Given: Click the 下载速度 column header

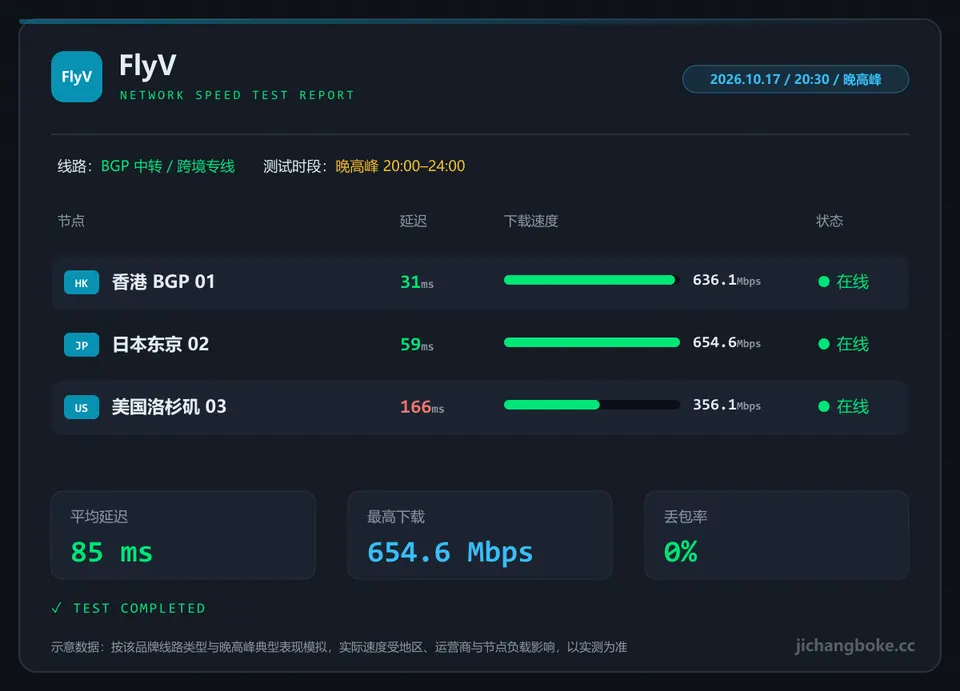Looking at the screenshot, I should pos(531,221).
